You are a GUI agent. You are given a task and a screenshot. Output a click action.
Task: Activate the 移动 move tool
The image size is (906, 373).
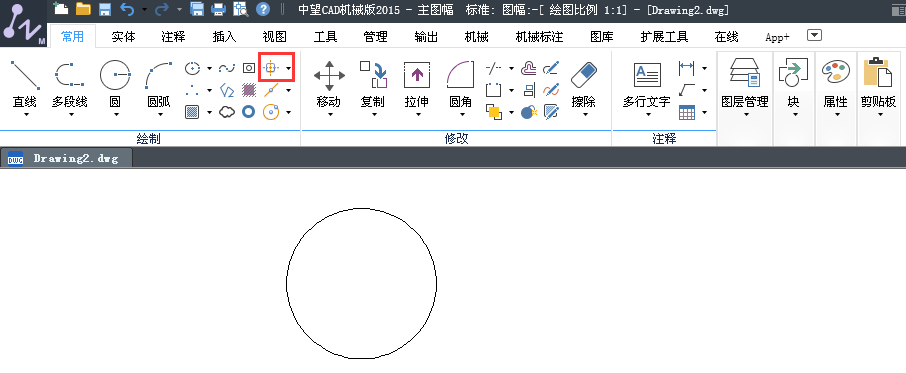pos(329,83)
